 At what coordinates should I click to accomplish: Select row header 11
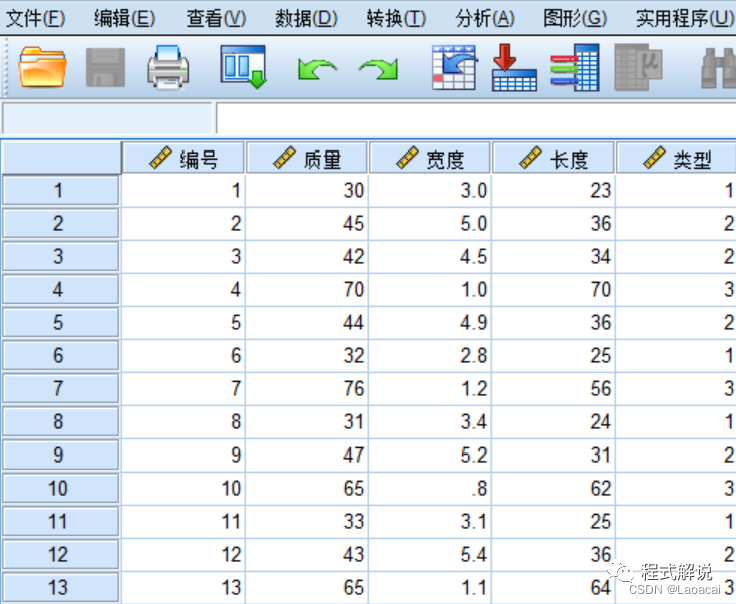[x=61, y=522]
